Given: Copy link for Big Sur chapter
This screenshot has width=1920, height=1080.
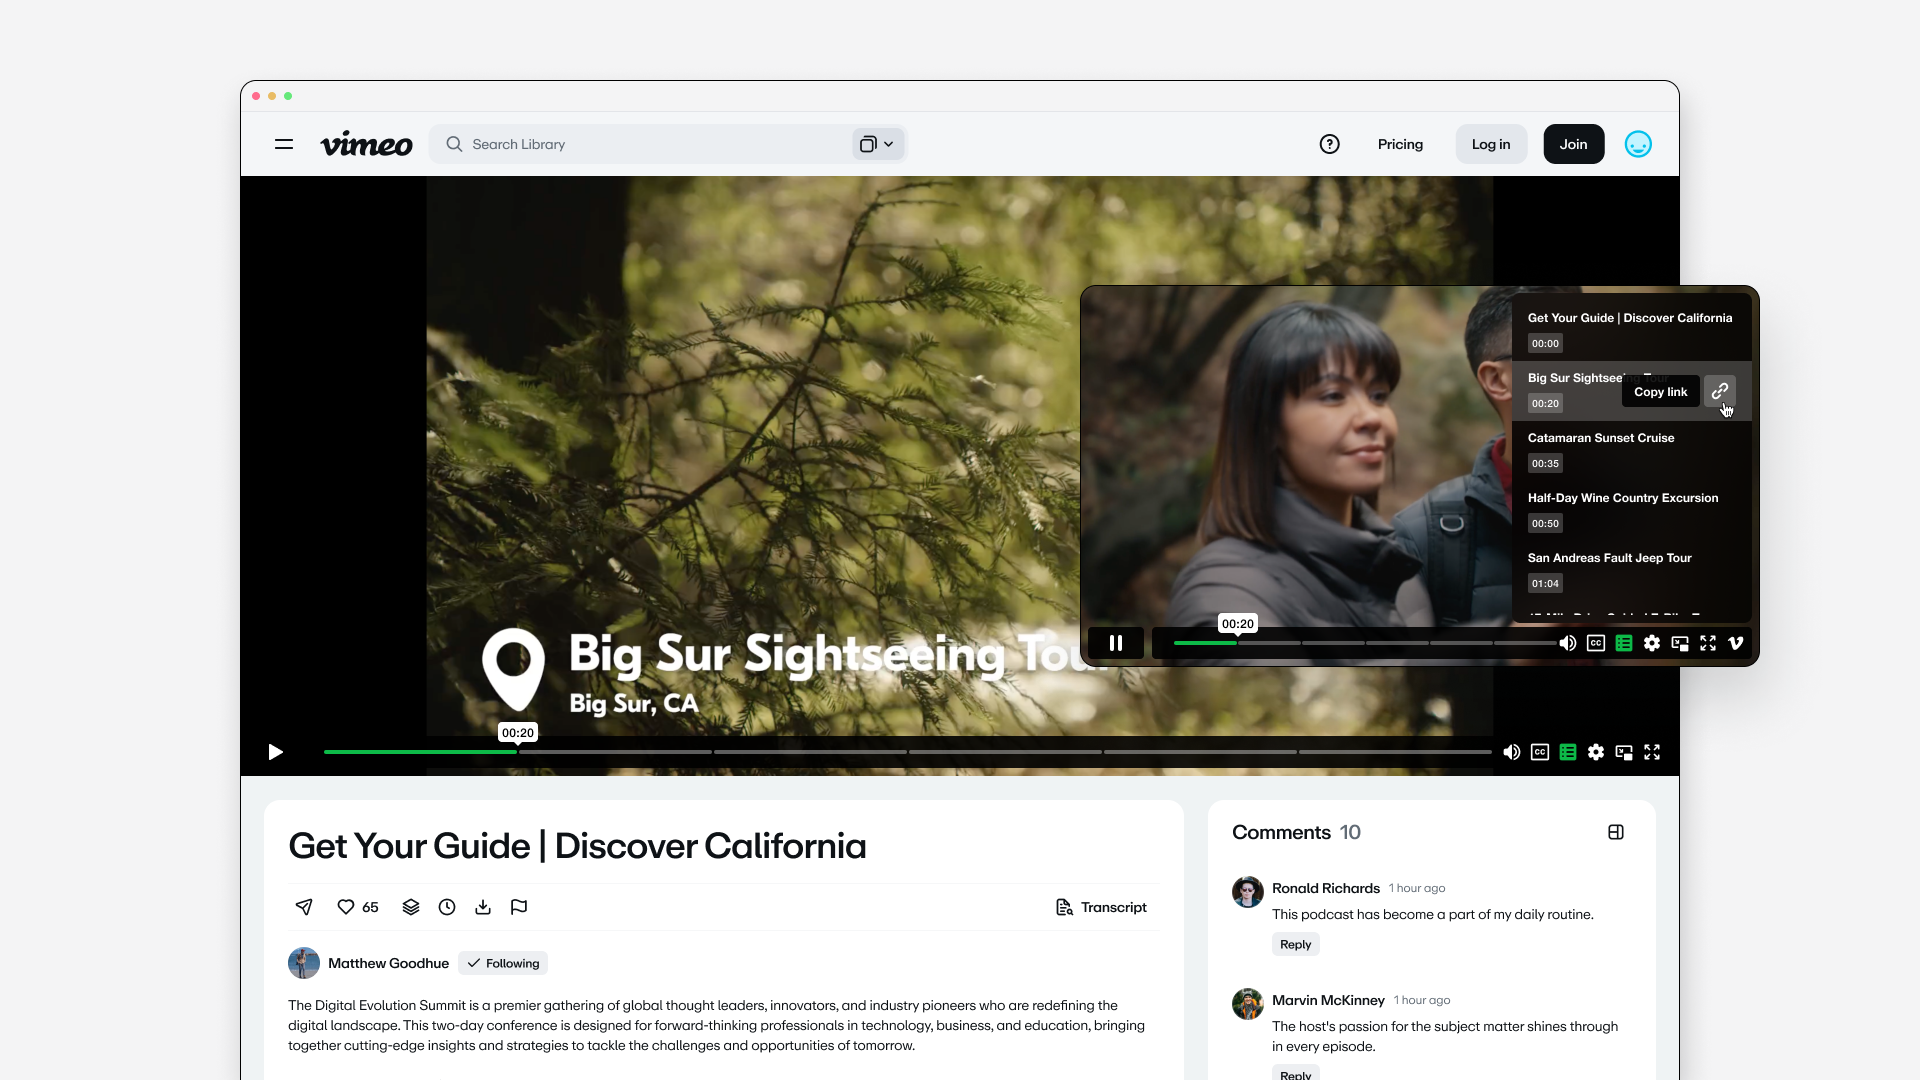Looking at the screenshot, I should [1720, 391].
